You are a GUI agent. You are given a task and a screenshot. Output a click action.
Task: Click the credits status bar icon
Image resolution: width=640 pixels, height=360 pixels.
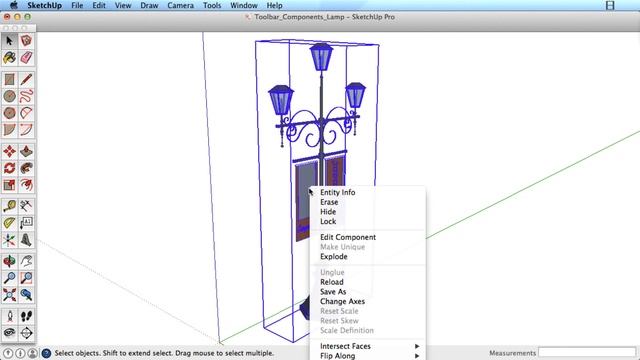point(20,353)
